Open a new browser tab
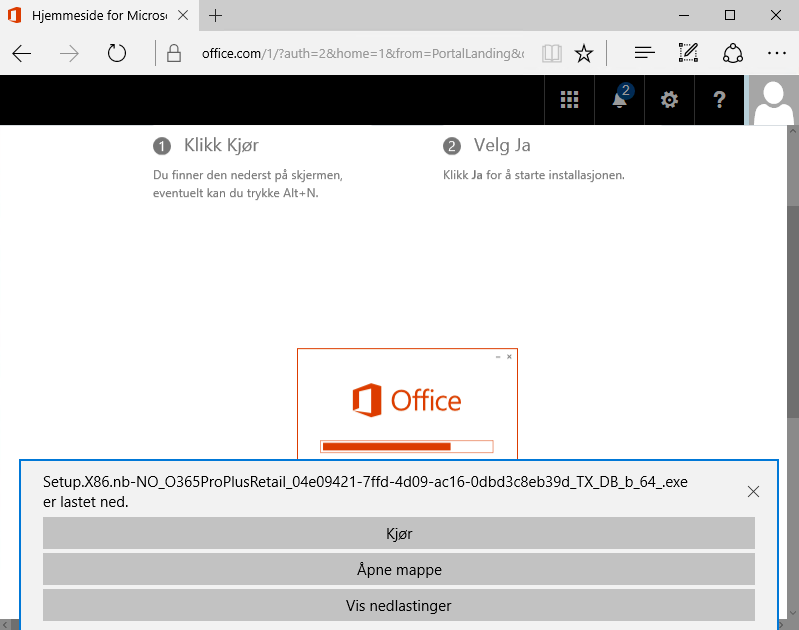799x630 pixels. (216, 16)
